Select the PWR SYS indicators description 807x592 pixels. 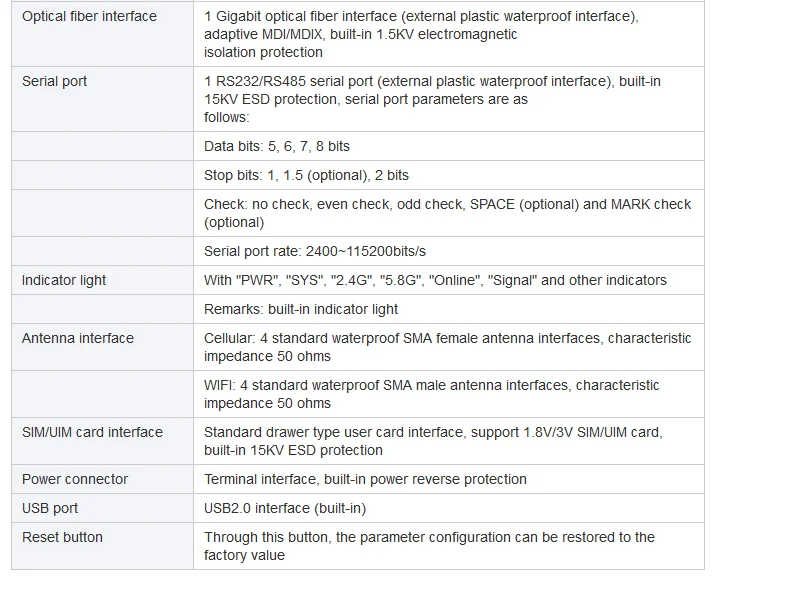coord(435,280)
